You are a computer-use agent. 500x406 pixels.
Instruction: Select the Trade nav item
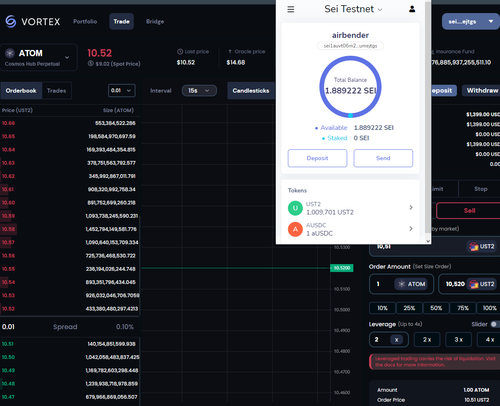click(121, 21)
